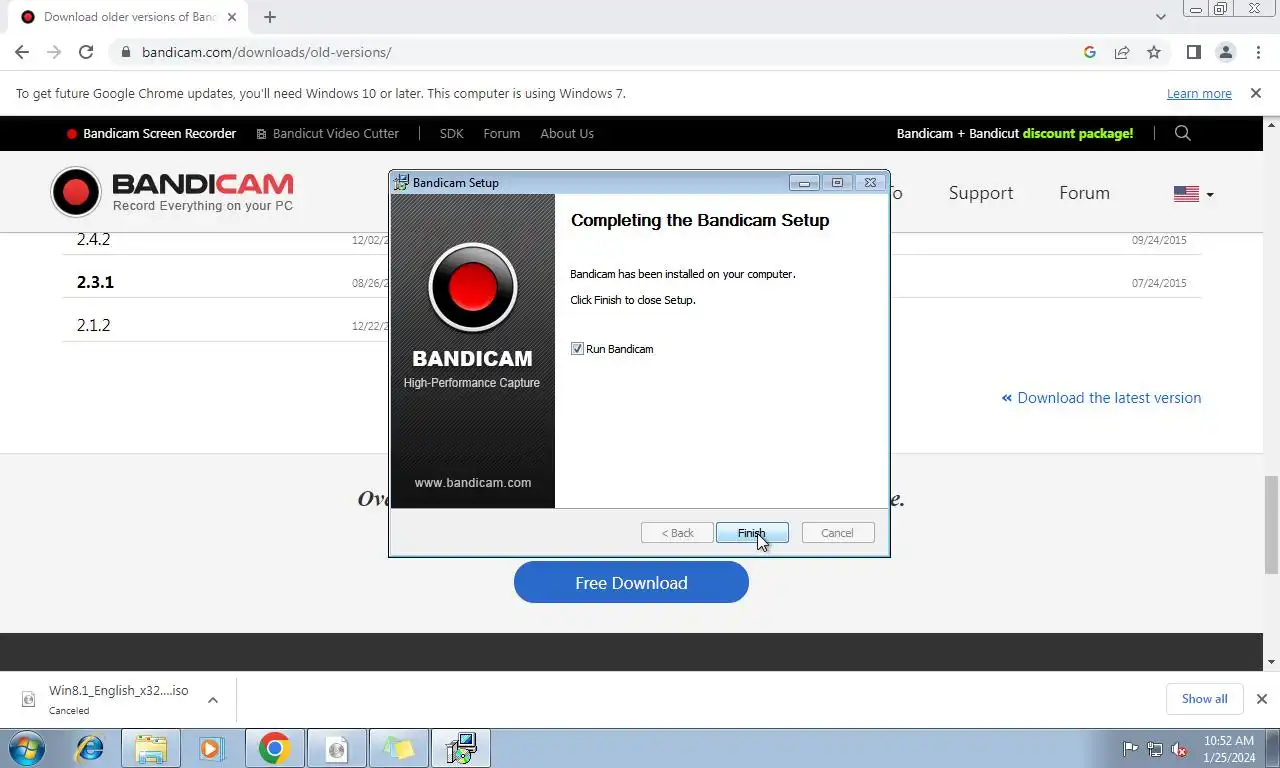
Task: Click the Google icon in the address bar
Action: pos(1090,52)
